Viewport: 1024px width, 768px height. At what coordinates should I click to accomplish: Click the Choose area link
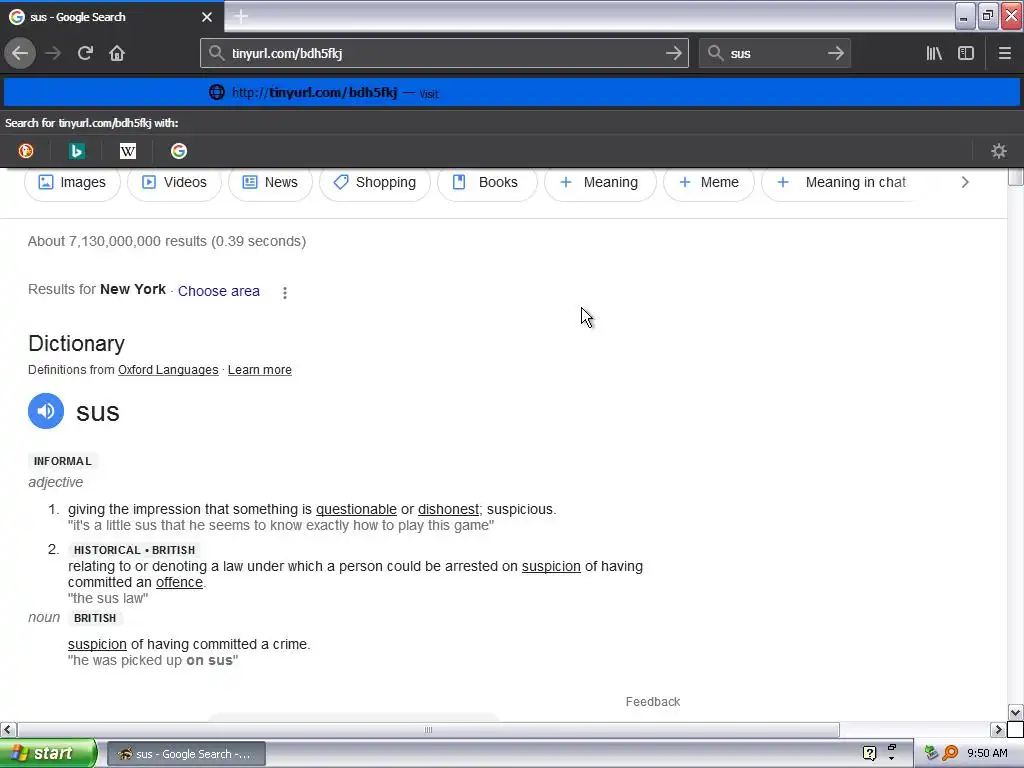click(219, 291)
